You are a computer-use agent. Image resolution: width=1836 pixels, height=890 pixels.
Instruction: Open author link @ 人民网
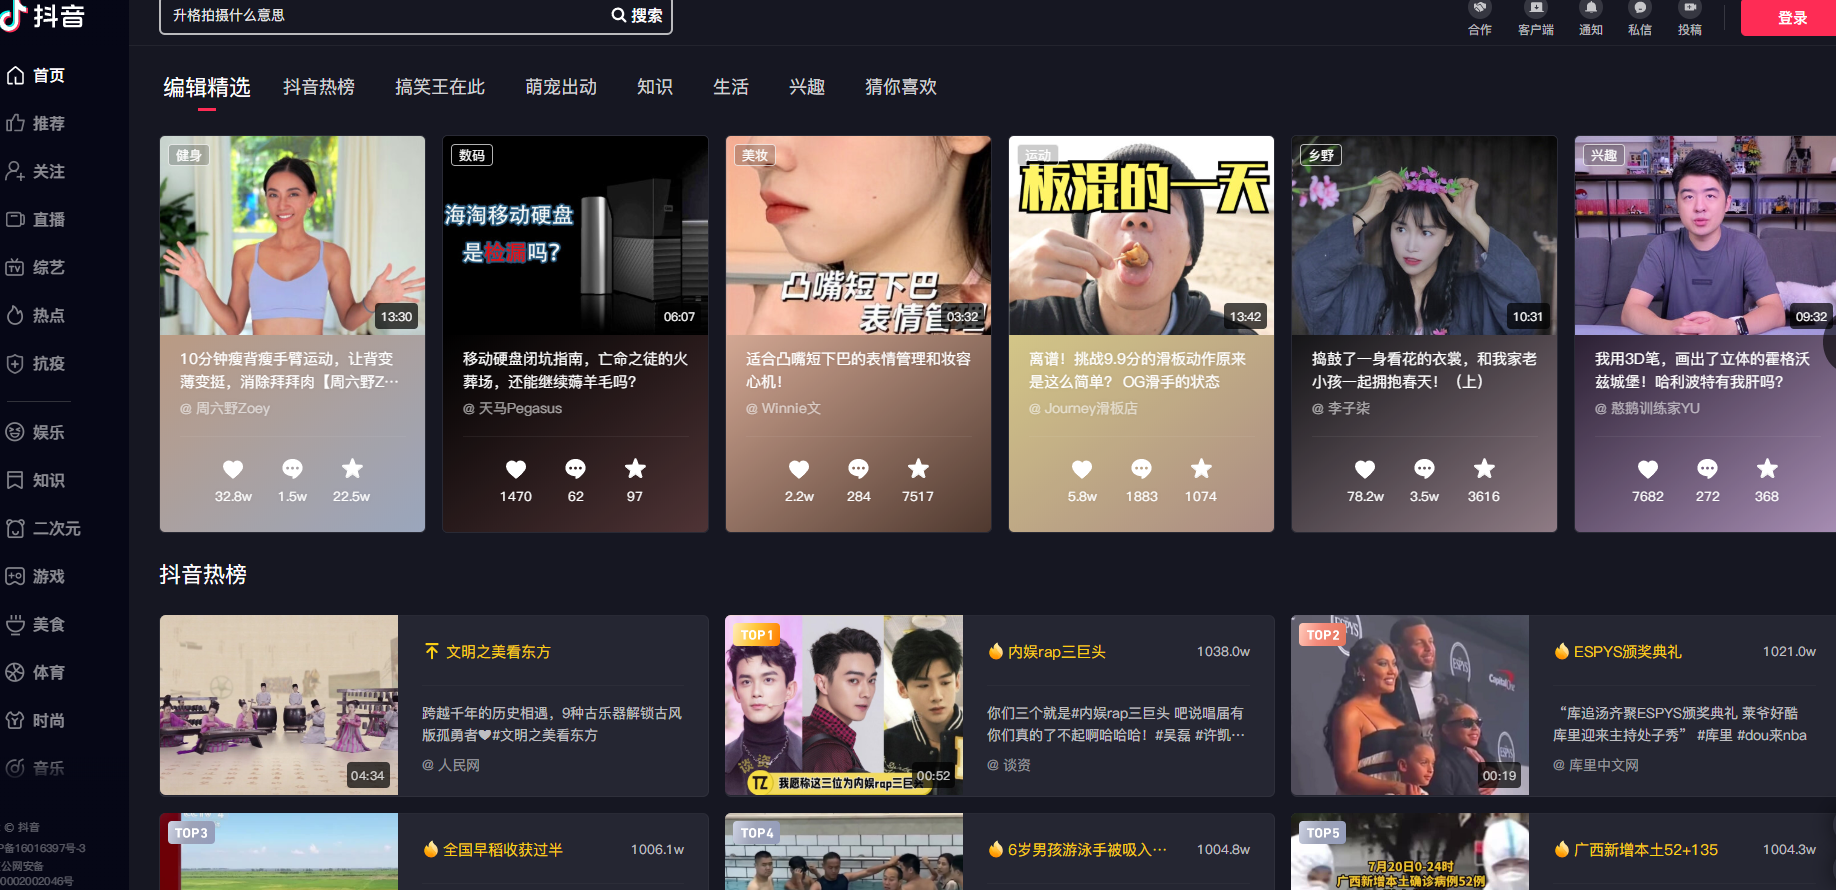[x=451, y=765]
